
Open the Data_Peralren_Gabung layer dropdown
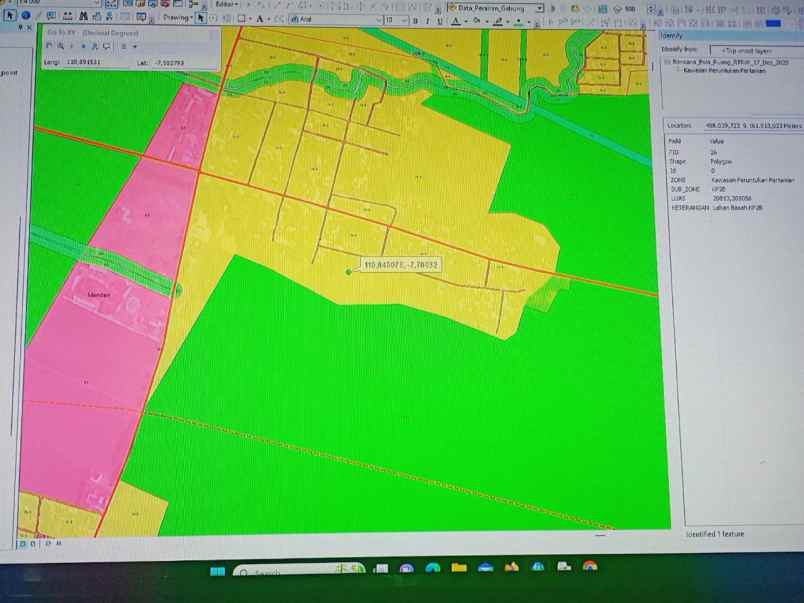point(539,8)
